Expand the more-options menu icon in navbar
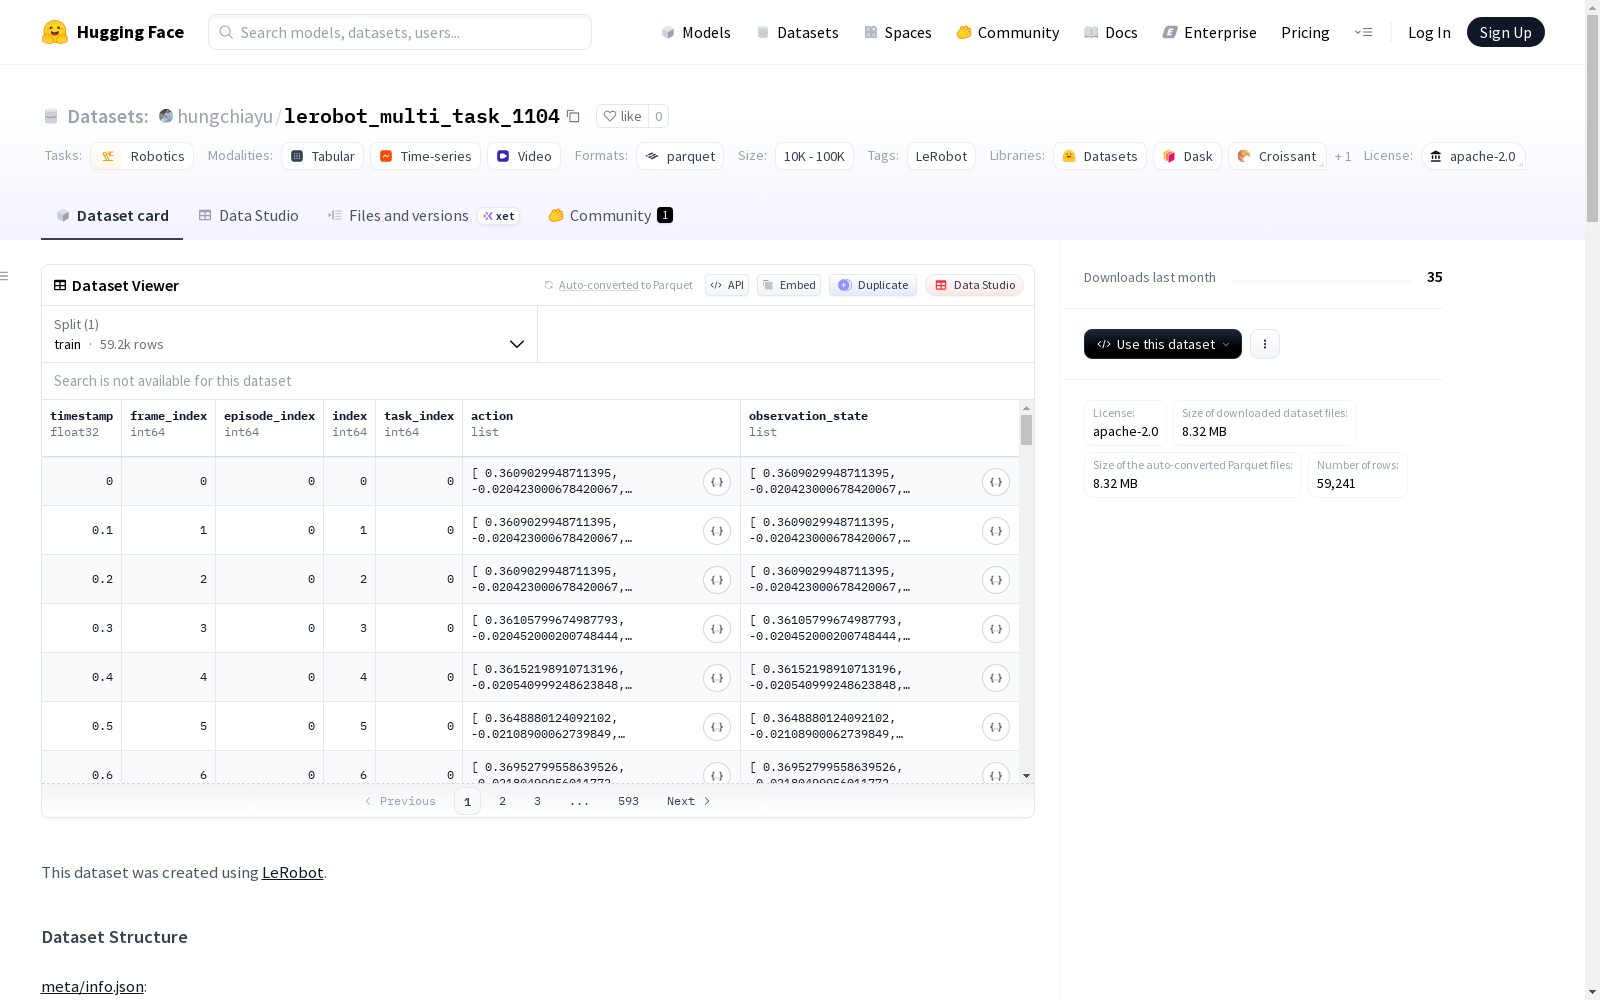 coord(1363,32)
